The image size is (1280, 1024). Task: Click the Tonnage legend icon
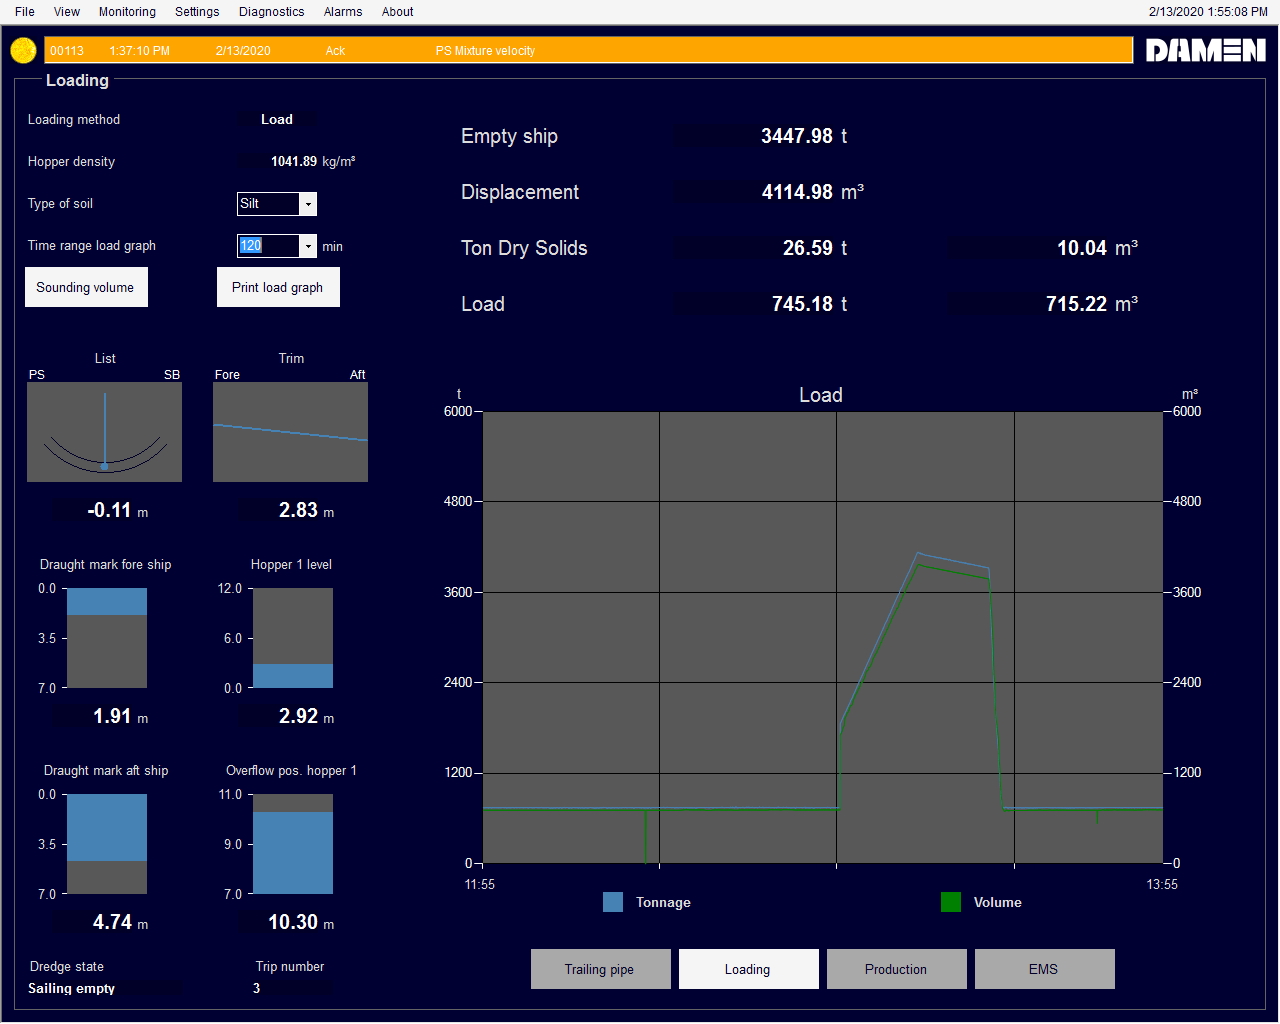click(x=612, y=902)
